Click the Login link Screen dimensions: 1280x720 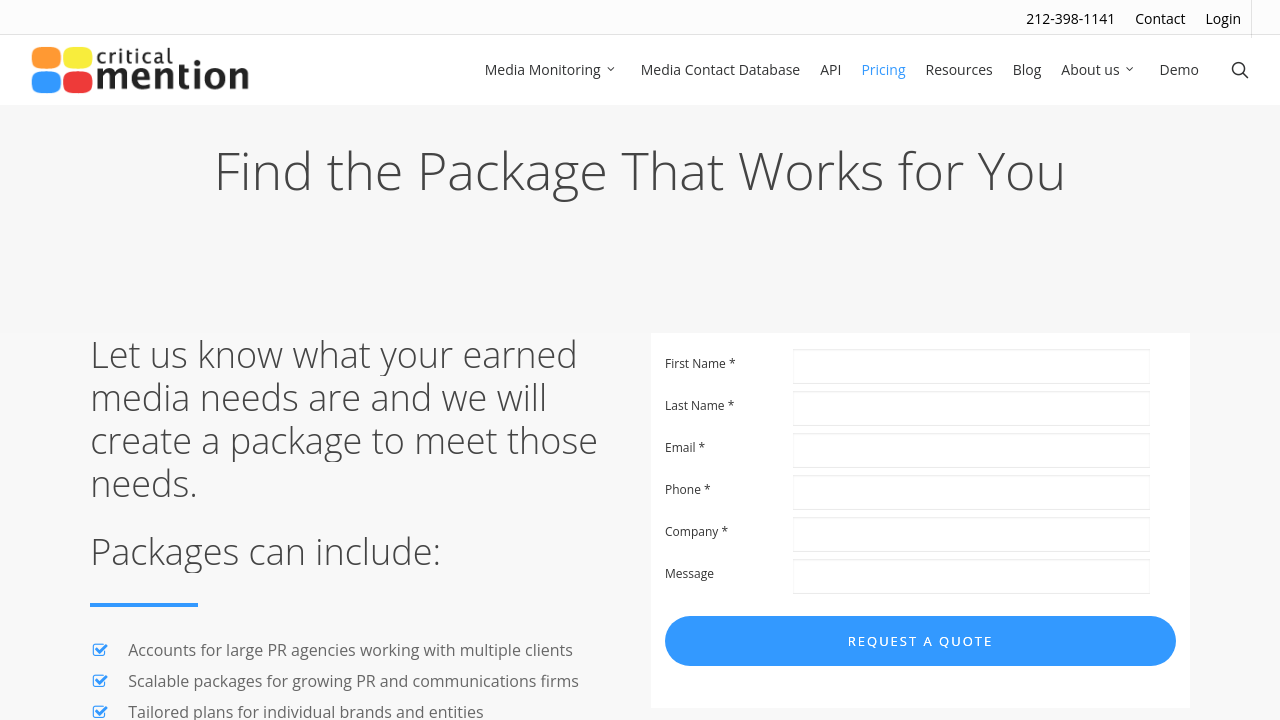tap(1223, 19)
